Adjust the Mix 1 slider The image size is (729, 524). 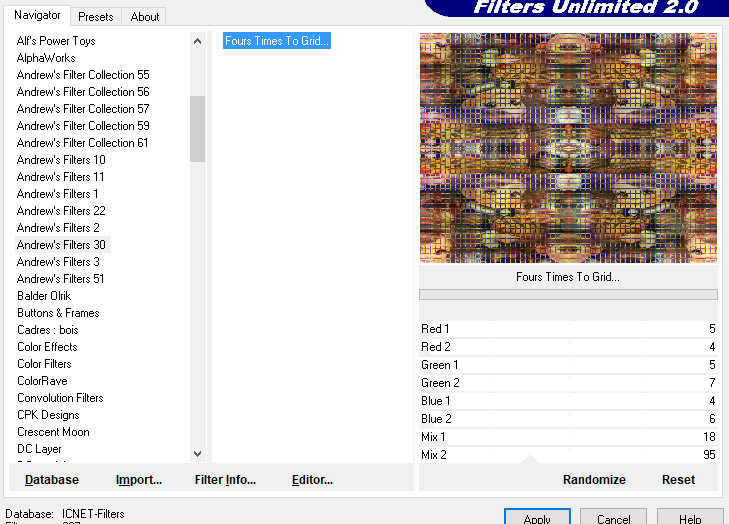tap(568, 437)
